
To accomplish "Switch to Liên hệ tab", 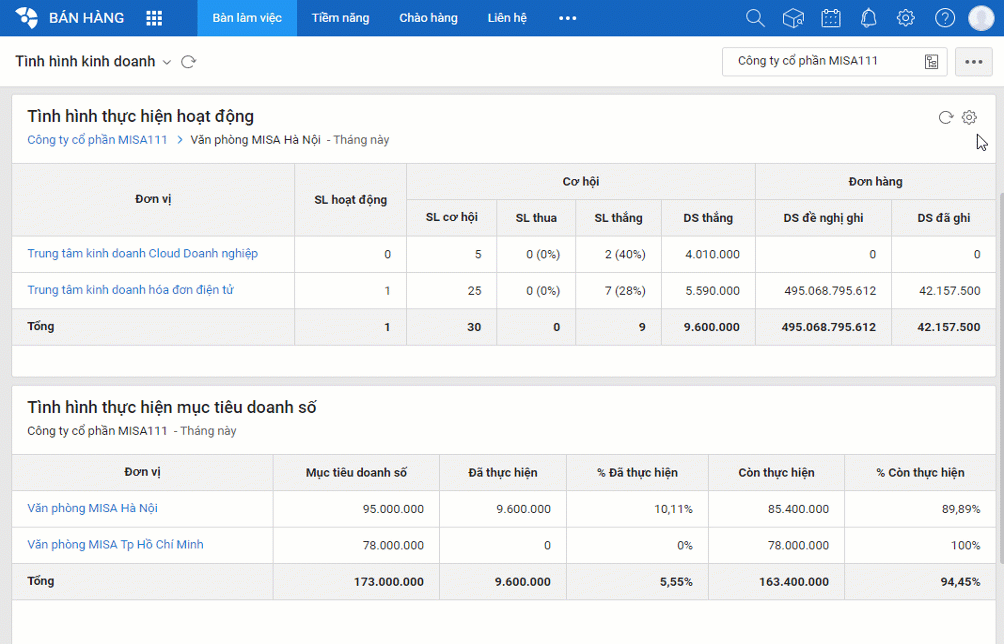I will [507, 18].
